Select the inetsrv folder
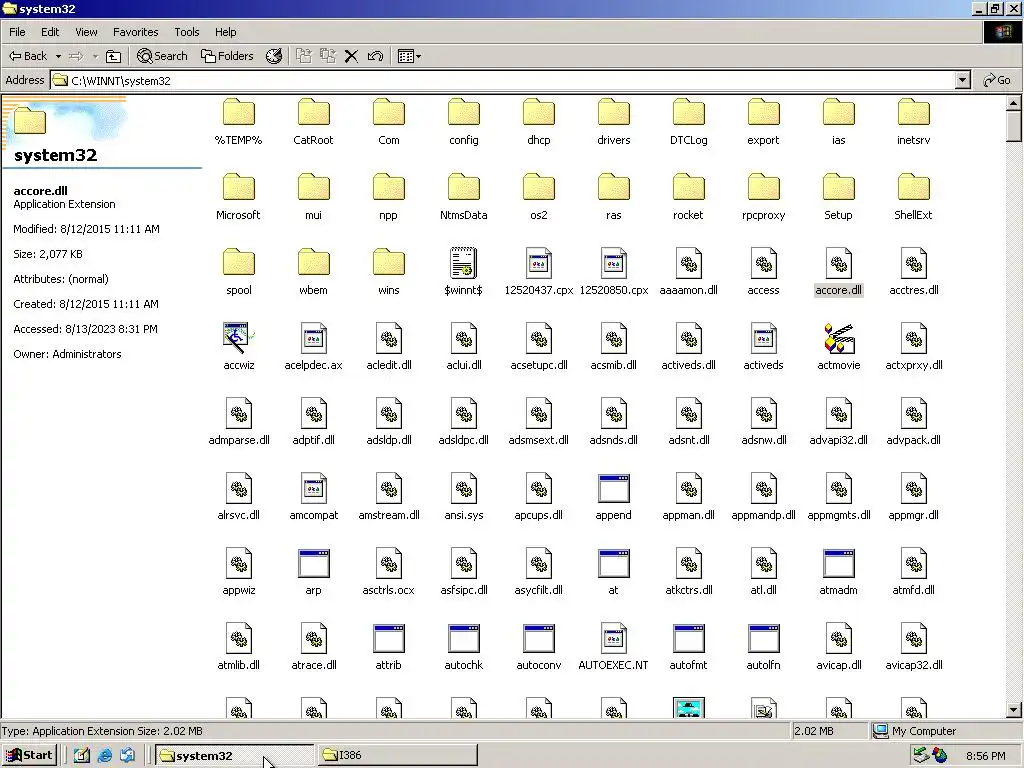Screen dimensions: 1024x768 point(913,123)
